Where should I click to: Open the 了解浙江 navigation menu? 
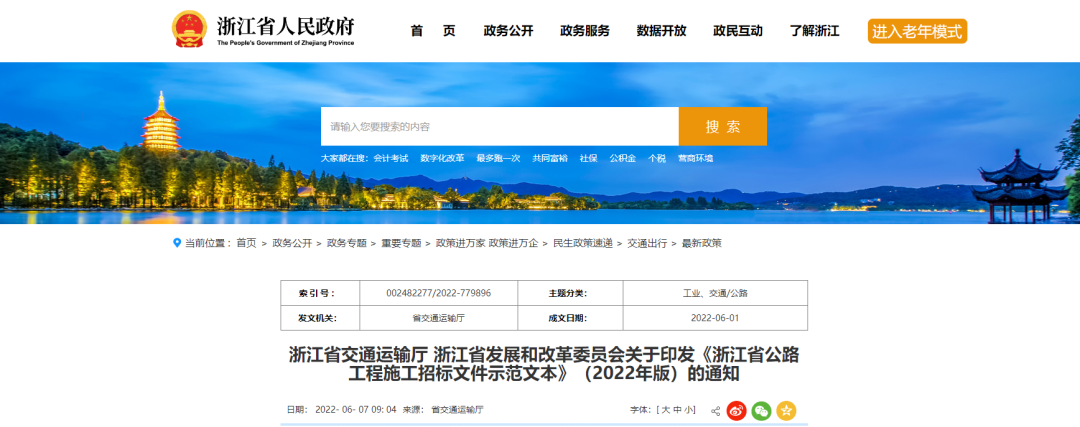click(x=814, y=31)
